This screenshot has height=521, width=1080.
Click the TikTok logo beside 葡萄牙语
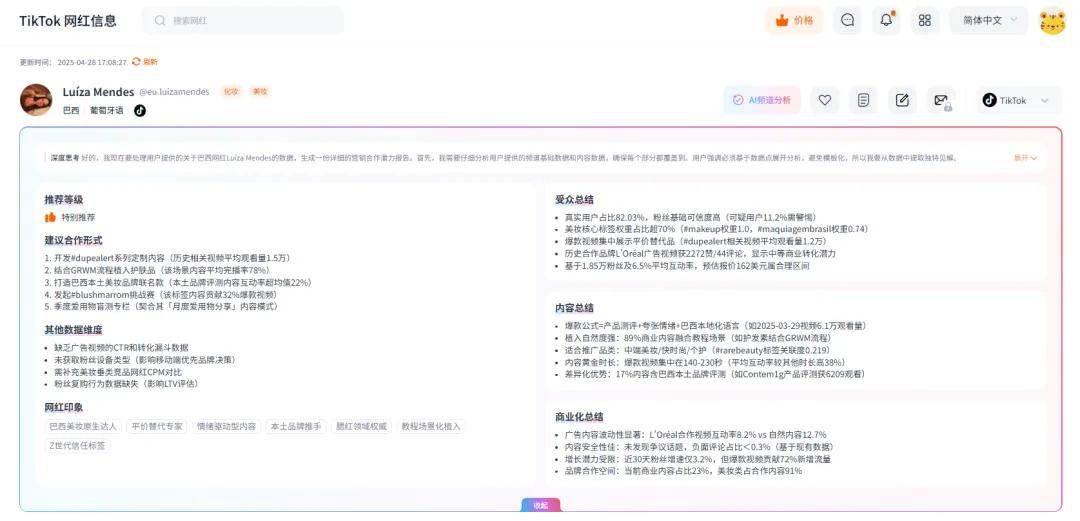[x=140, y=110]
